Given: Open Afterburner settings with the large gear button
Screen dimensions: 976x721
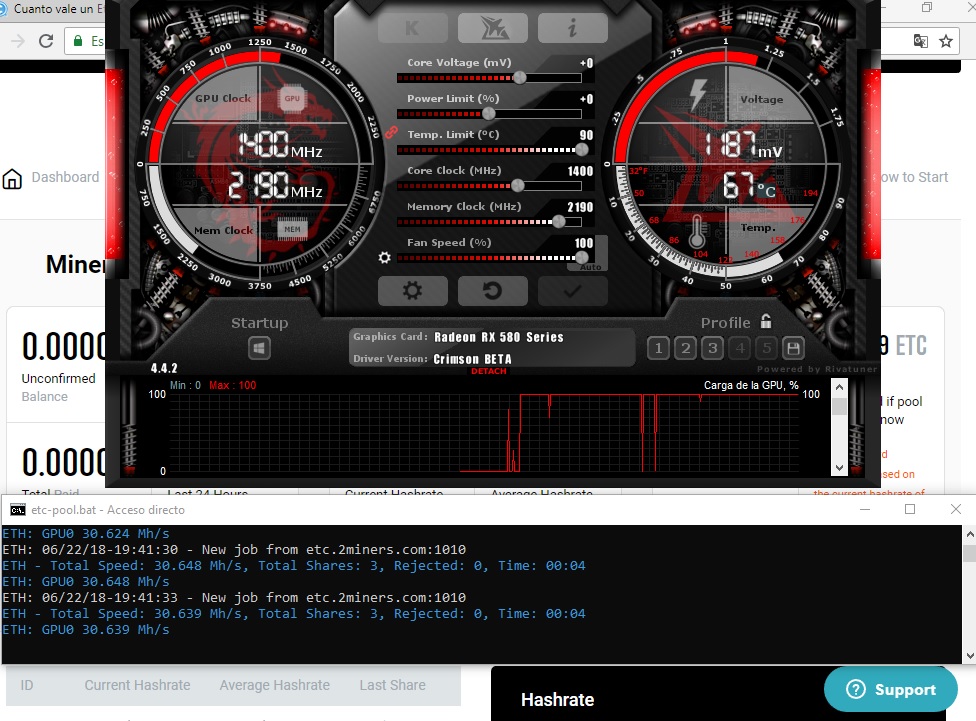Looking at the screenshot, I should click(x=413, y=291).
